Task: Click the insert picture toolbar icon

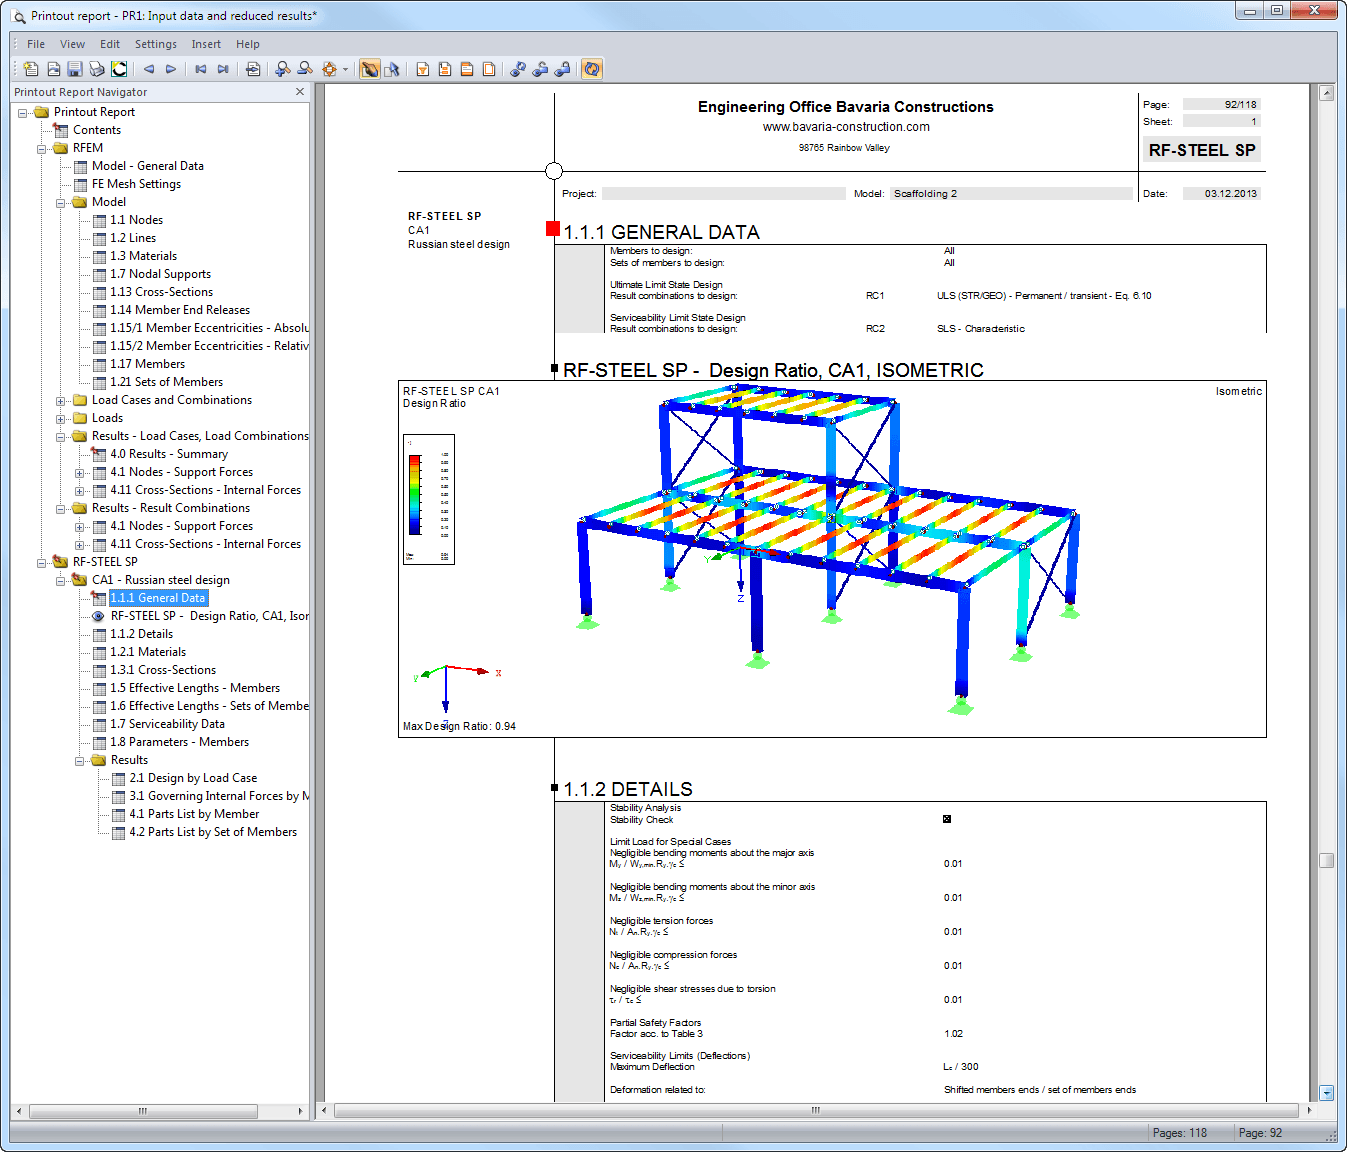Action: point(54,69)
